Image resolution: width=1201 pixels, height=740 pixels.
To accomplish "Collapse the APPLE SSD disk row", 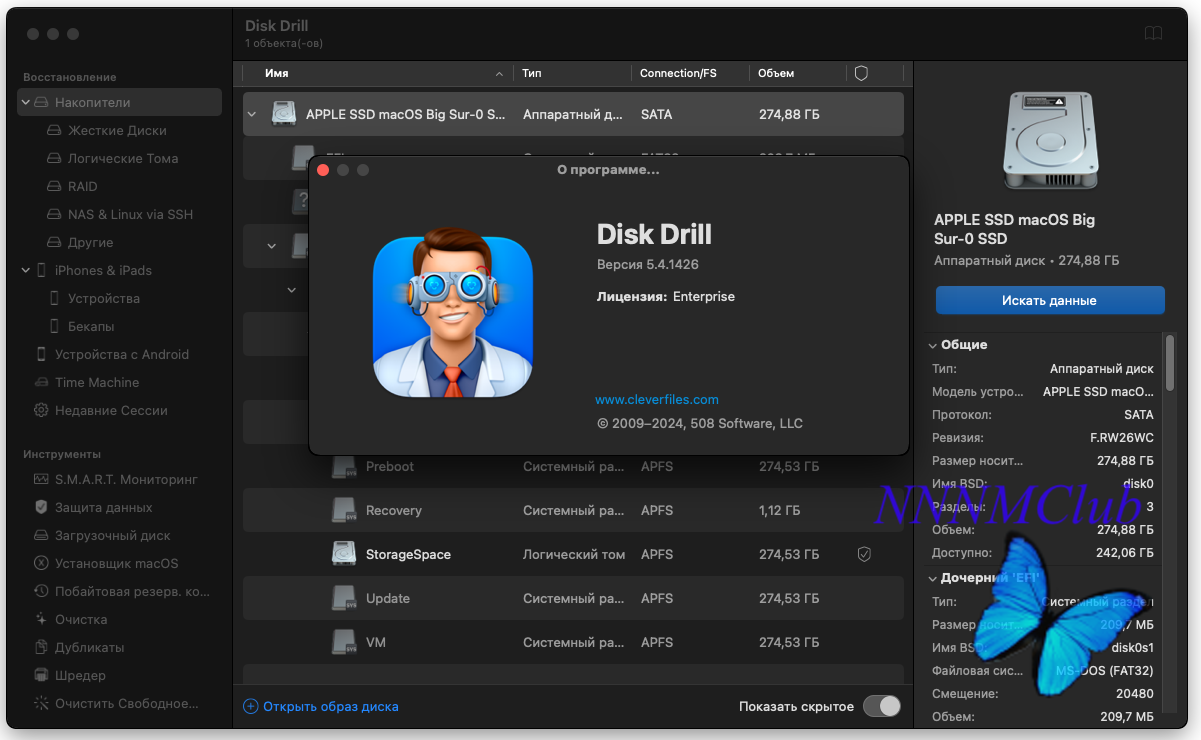I will tap(252, 115).
